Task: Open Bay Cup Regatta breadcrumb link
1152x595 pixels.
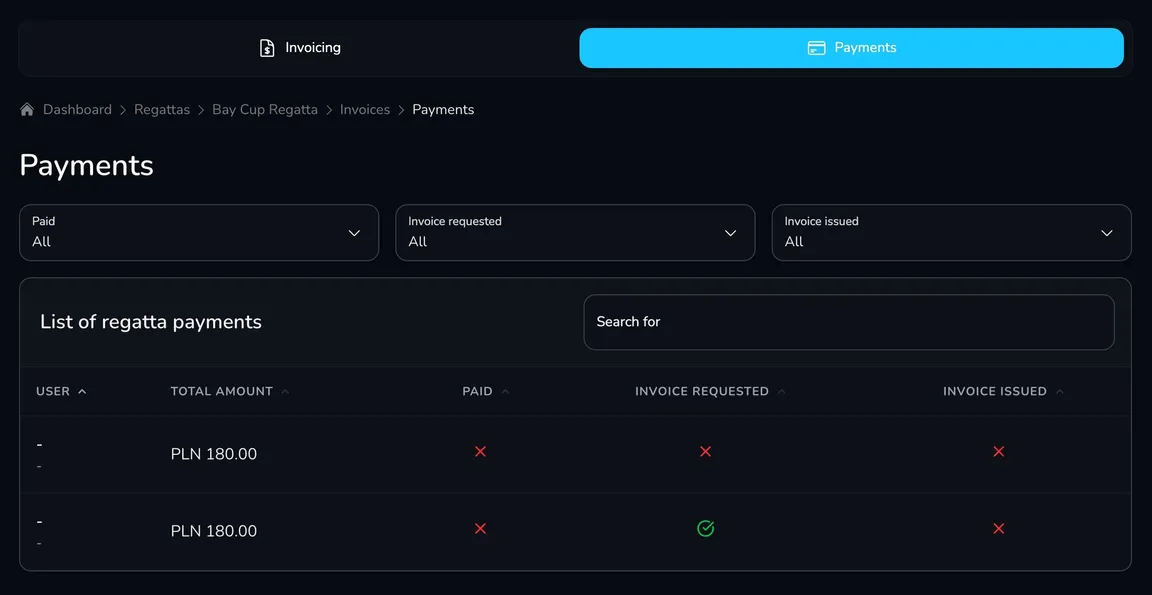Action: click(x=265, y=109)
